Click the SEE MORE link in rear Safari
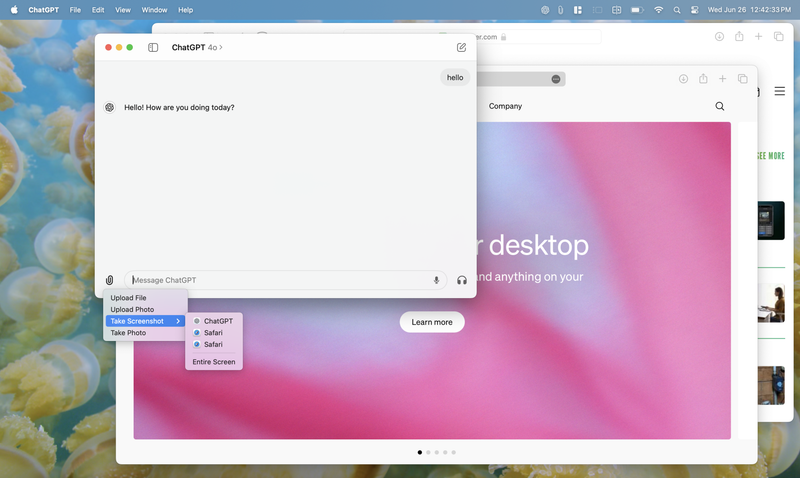This screenshot has height=478, width=800. point(771,156)
